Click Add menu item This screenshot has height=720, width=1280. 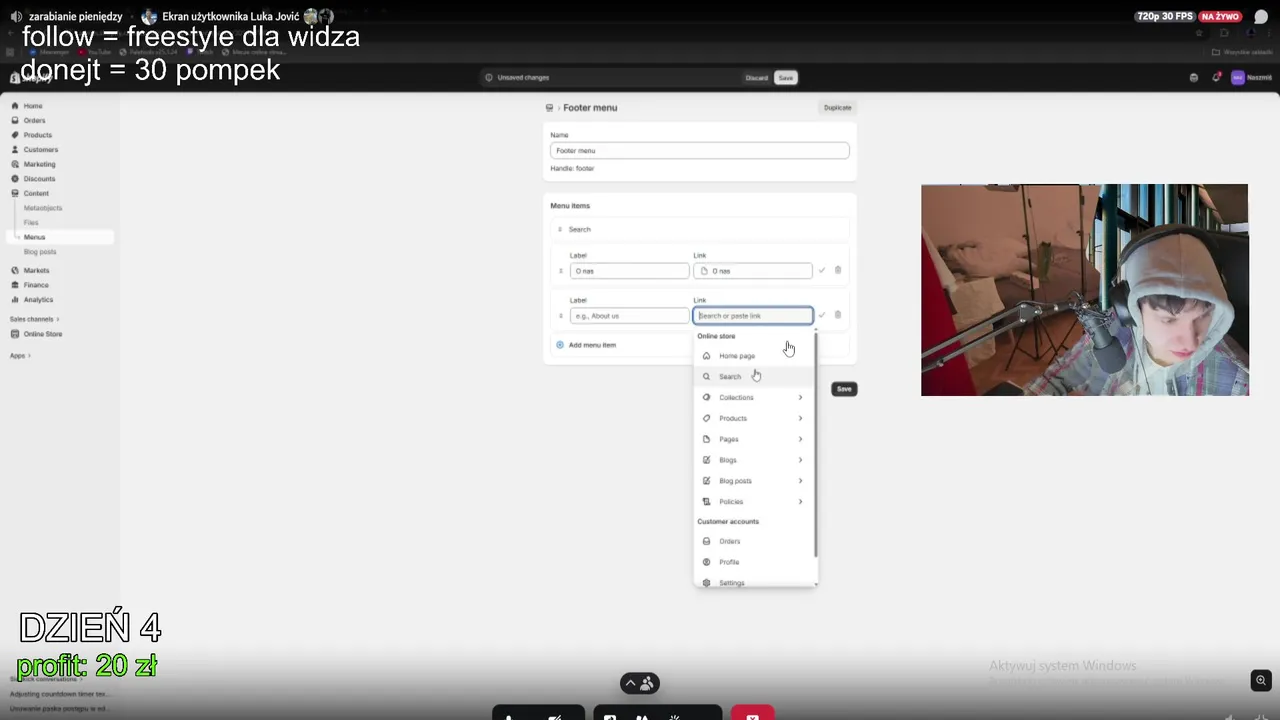[x=586, y=345]
